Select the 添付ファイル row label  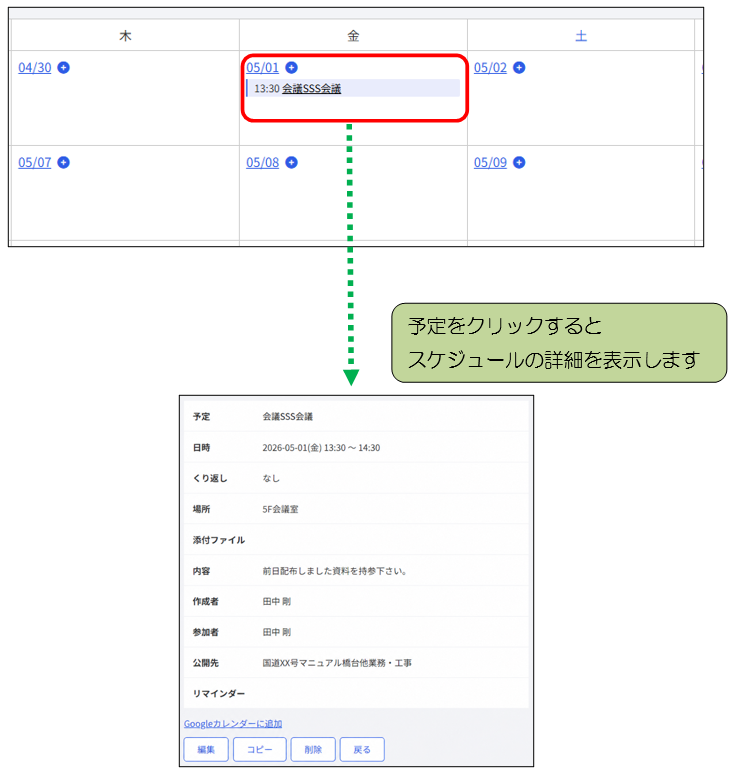[219, 540]
